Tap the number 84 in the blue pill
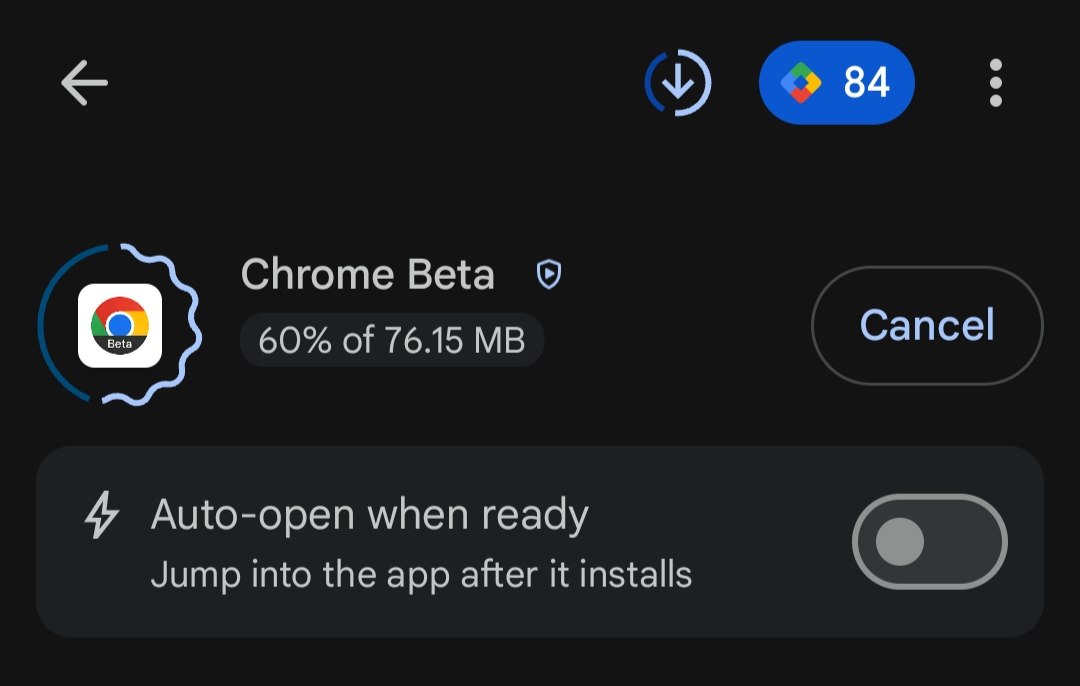1080x686 pixels. point(866,83)
